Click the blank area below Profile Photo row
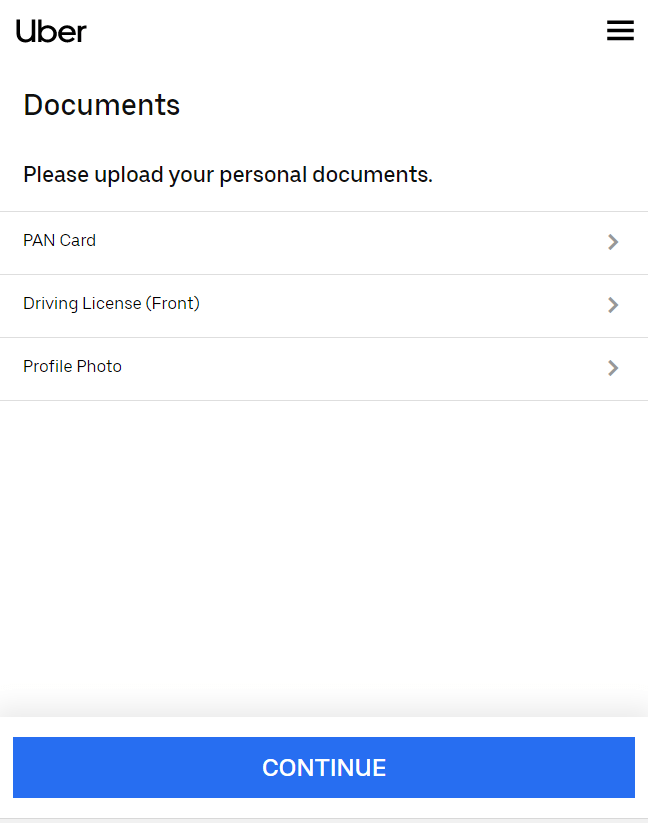Screen dimensions: 648x823 click(324, 551)
